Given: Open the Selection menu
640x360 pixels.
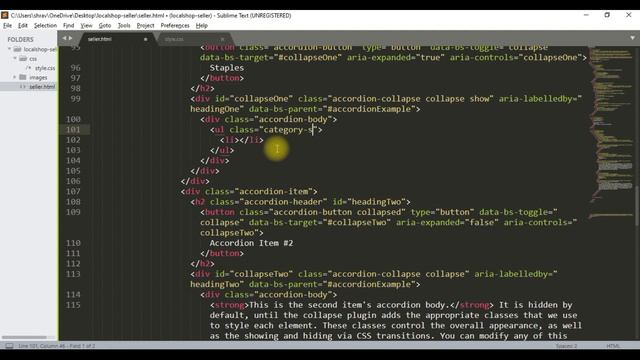Looking at the screenshot, I should pos(45,25).
